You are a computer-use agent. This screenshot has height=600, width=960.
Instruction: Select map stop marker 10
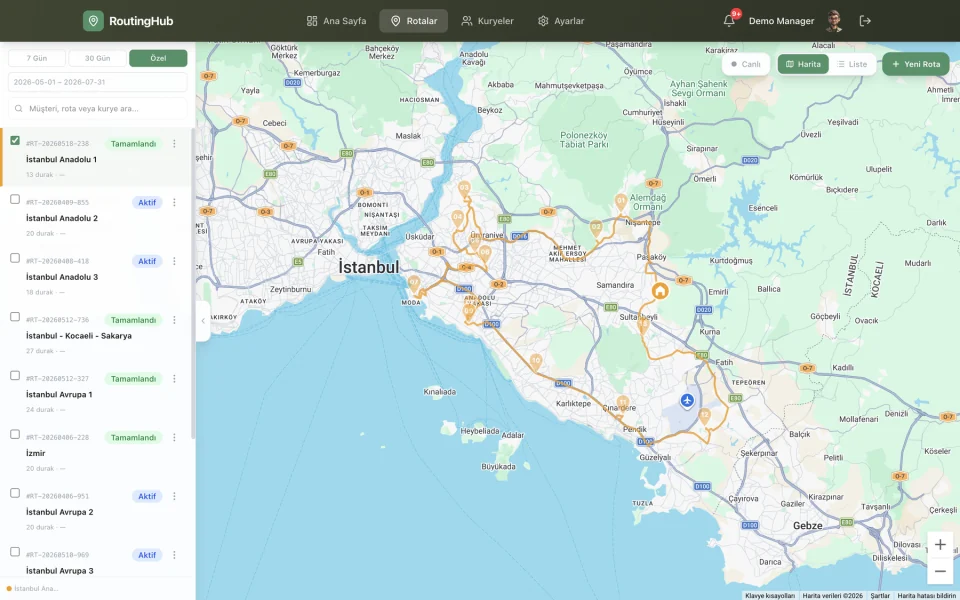tap(536, 362)
